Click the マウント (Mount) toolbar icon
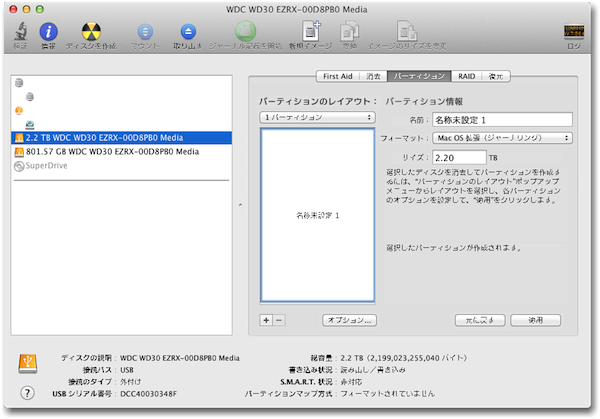Screen dimensions: 600x419 144,35
